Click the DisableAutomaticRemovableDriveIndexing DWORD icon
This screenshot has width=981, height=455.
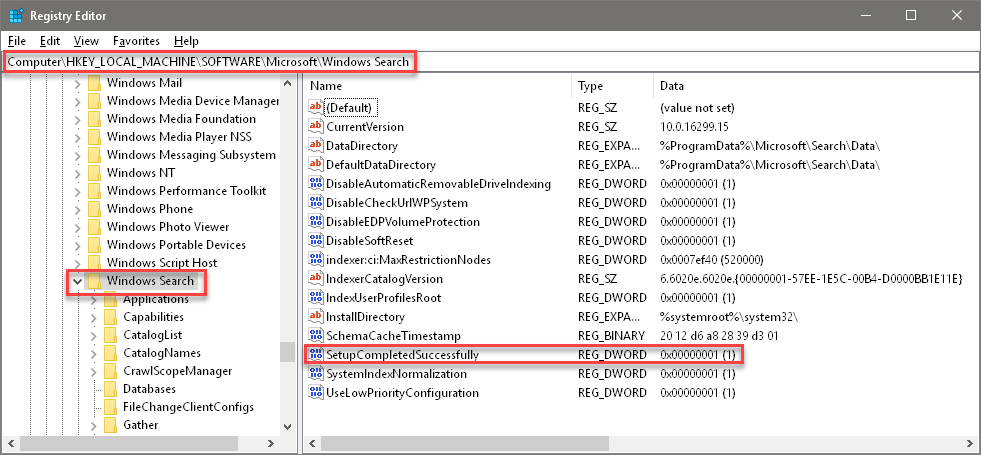click(316, 184)
